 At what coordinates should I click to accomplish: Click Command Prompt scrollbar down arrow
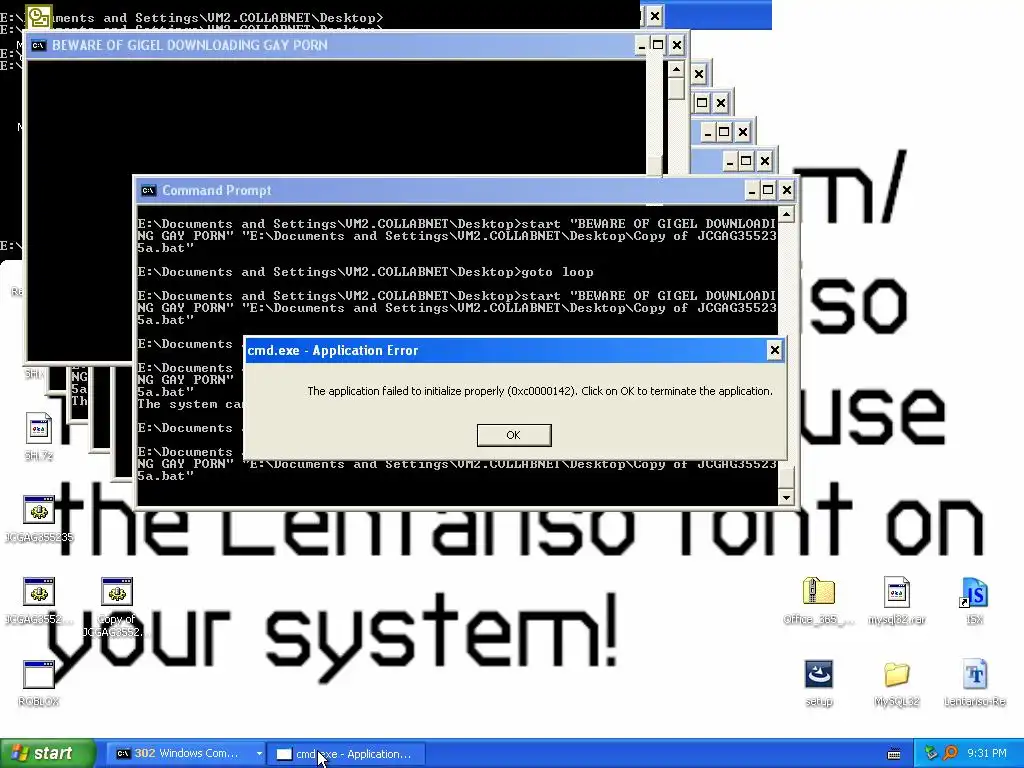tap(786, 497)
